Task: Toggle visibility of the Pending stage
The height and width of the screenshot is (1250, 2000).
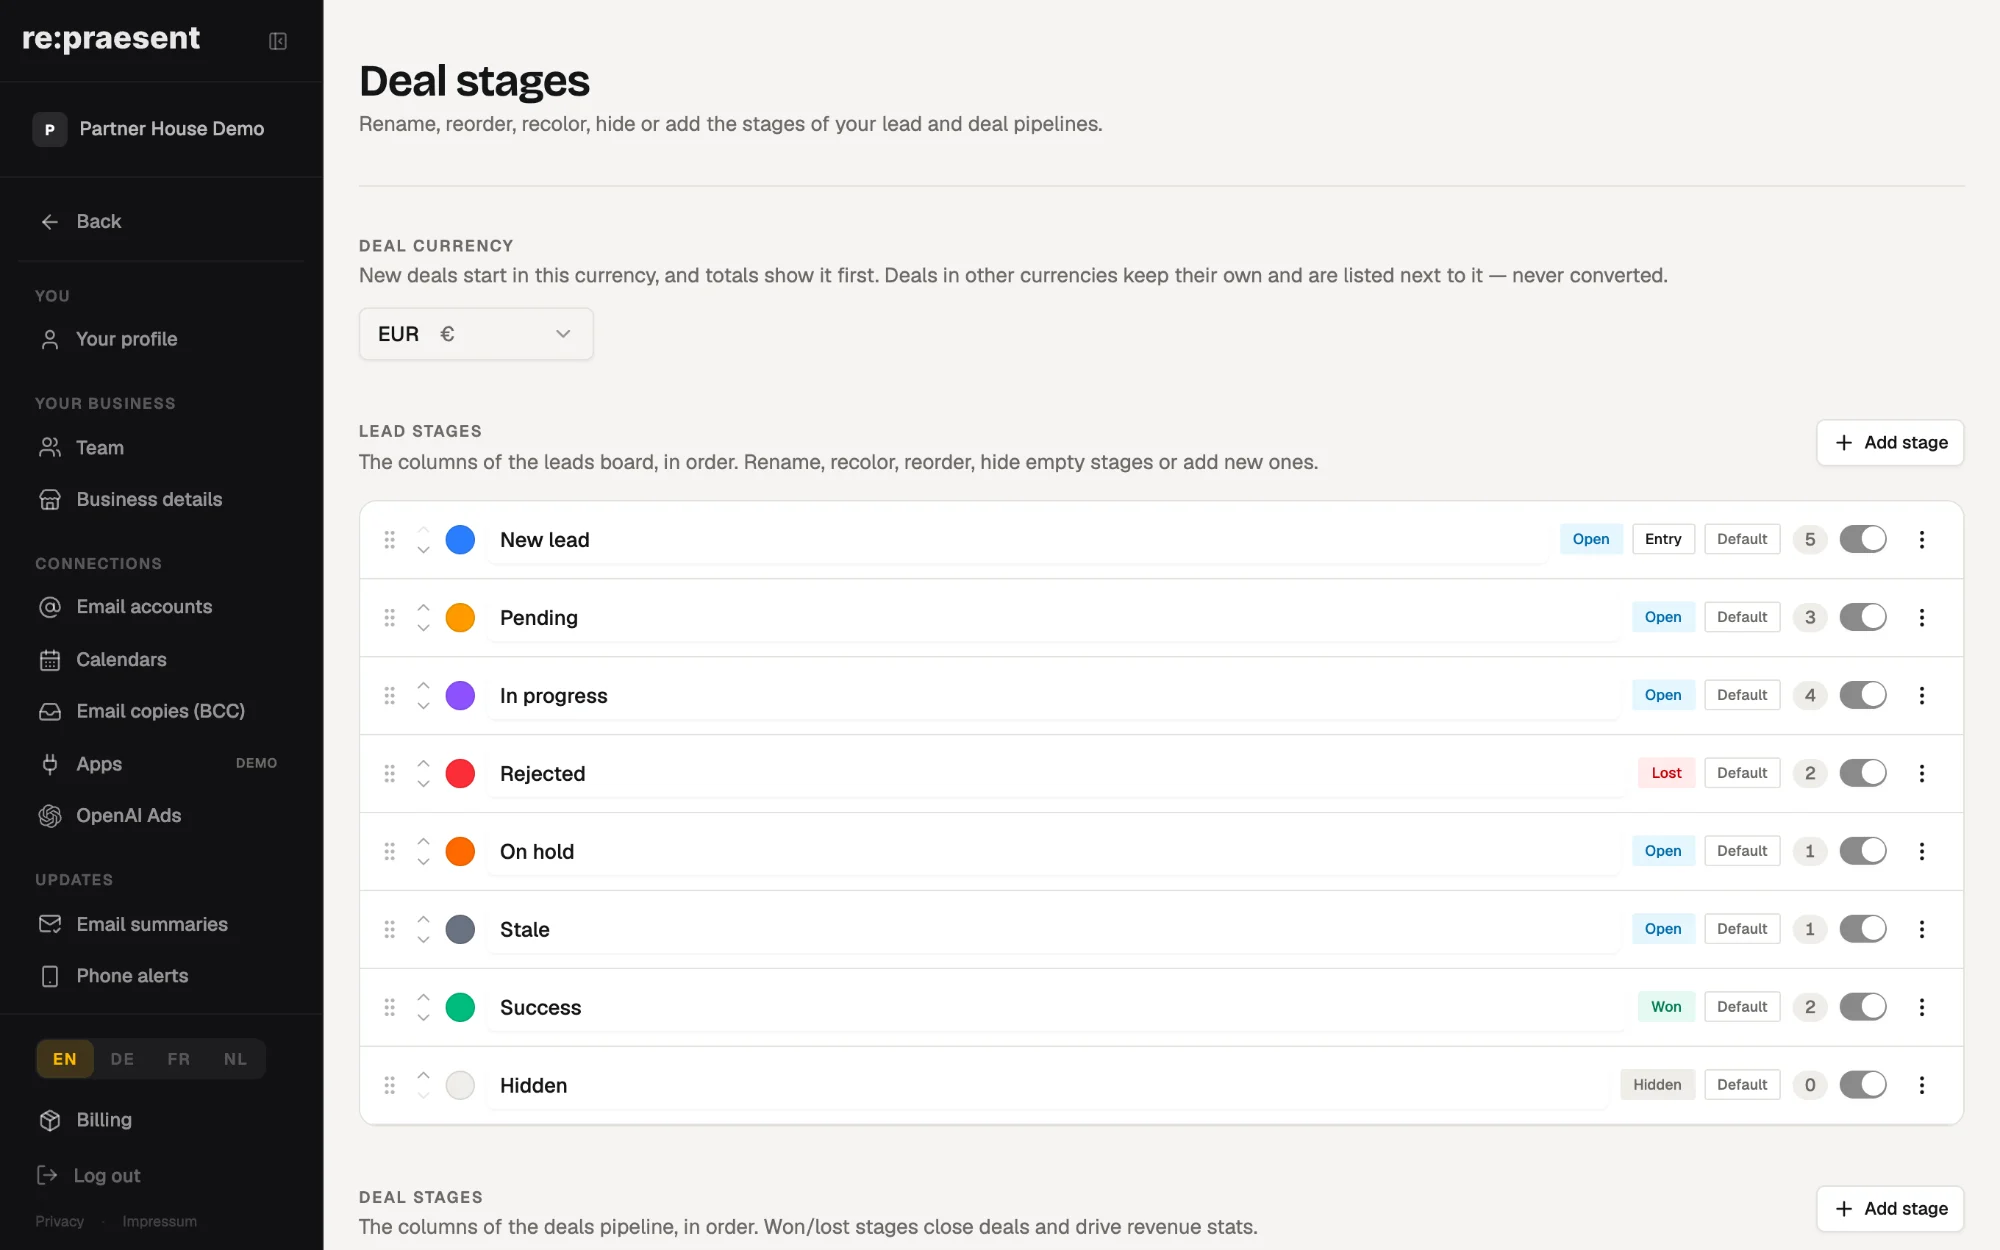Action: 1863,618
